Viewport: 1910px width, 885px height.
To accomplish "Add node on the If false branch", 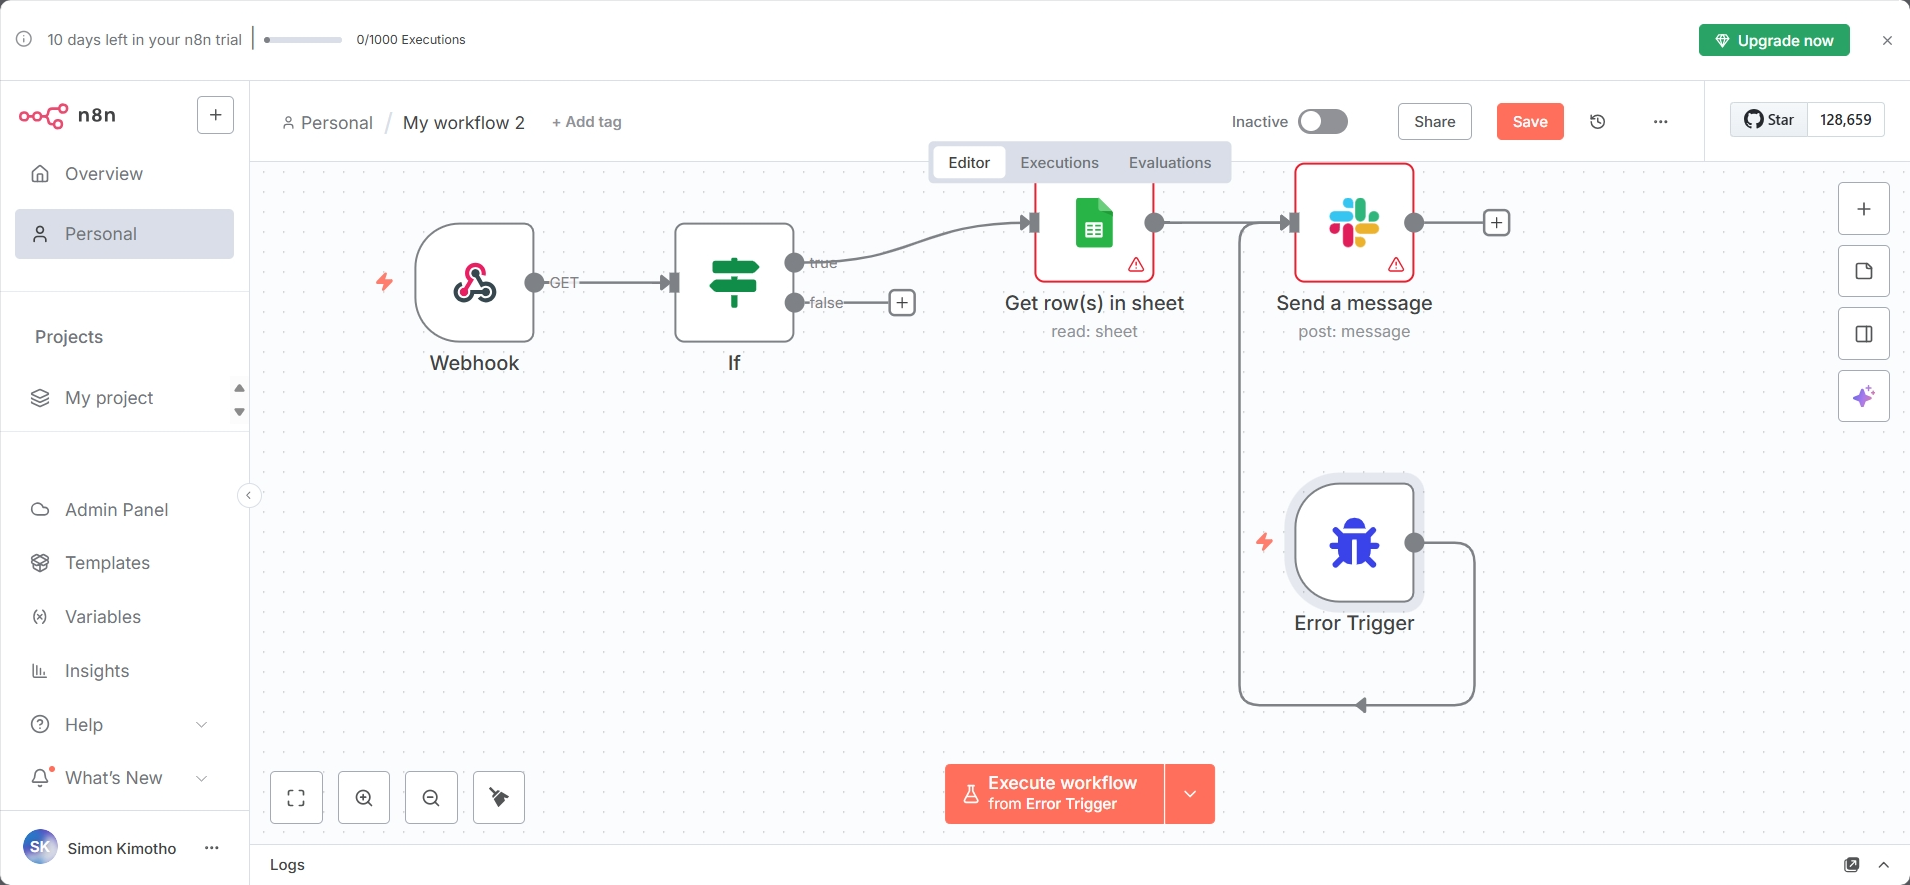I will coord(902,303).
